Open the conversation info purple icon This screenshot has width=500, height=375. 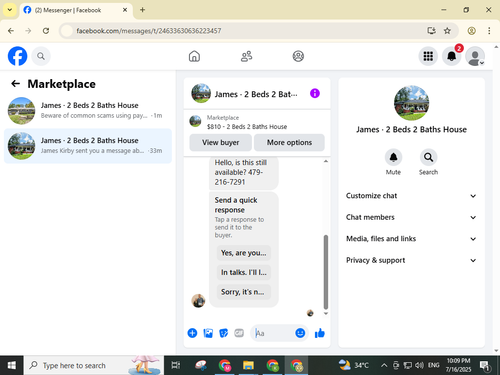[315, 93]
